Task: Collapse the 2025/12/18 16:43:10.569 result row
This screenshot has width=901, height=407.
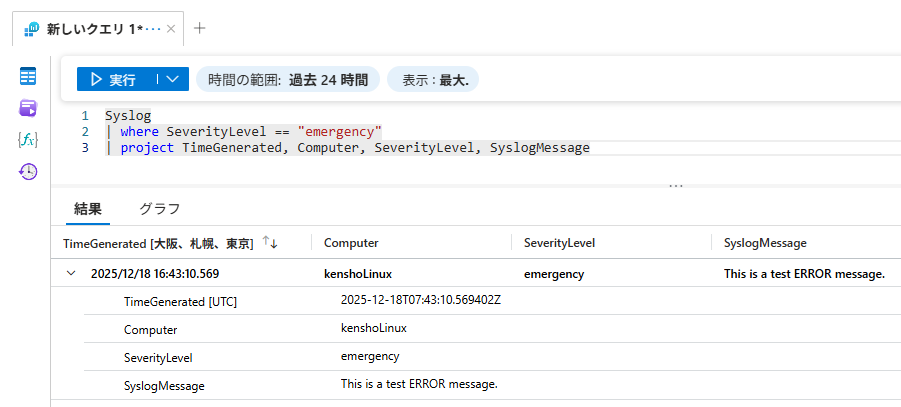Action: click(x=71, y=274)
